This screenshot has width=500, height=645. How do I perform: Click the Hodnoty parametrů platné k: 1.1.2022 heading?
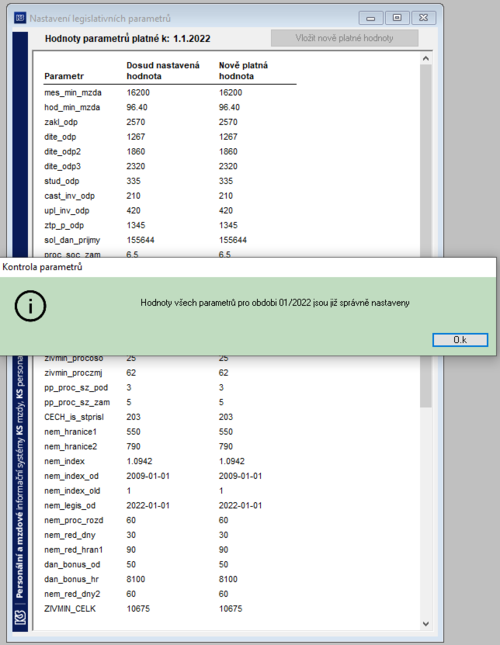127,39
